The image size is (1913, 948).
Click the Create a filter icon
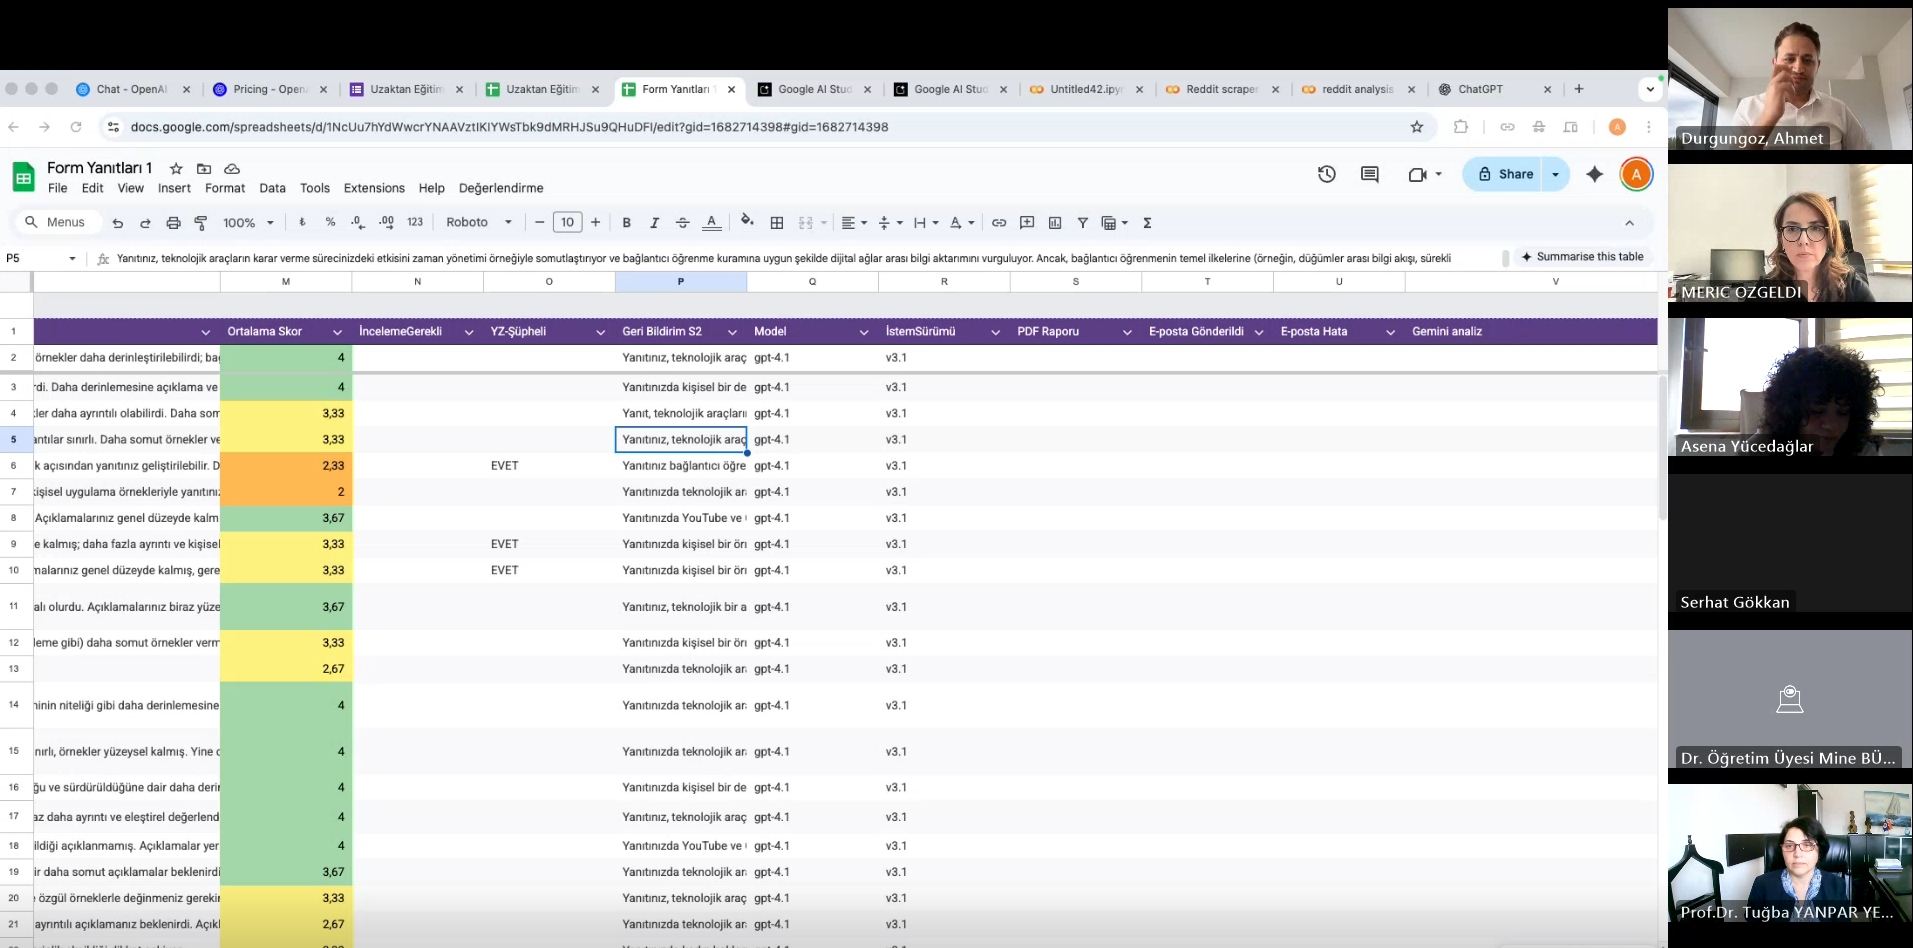pyautogui.click(x=1082, y=223)
